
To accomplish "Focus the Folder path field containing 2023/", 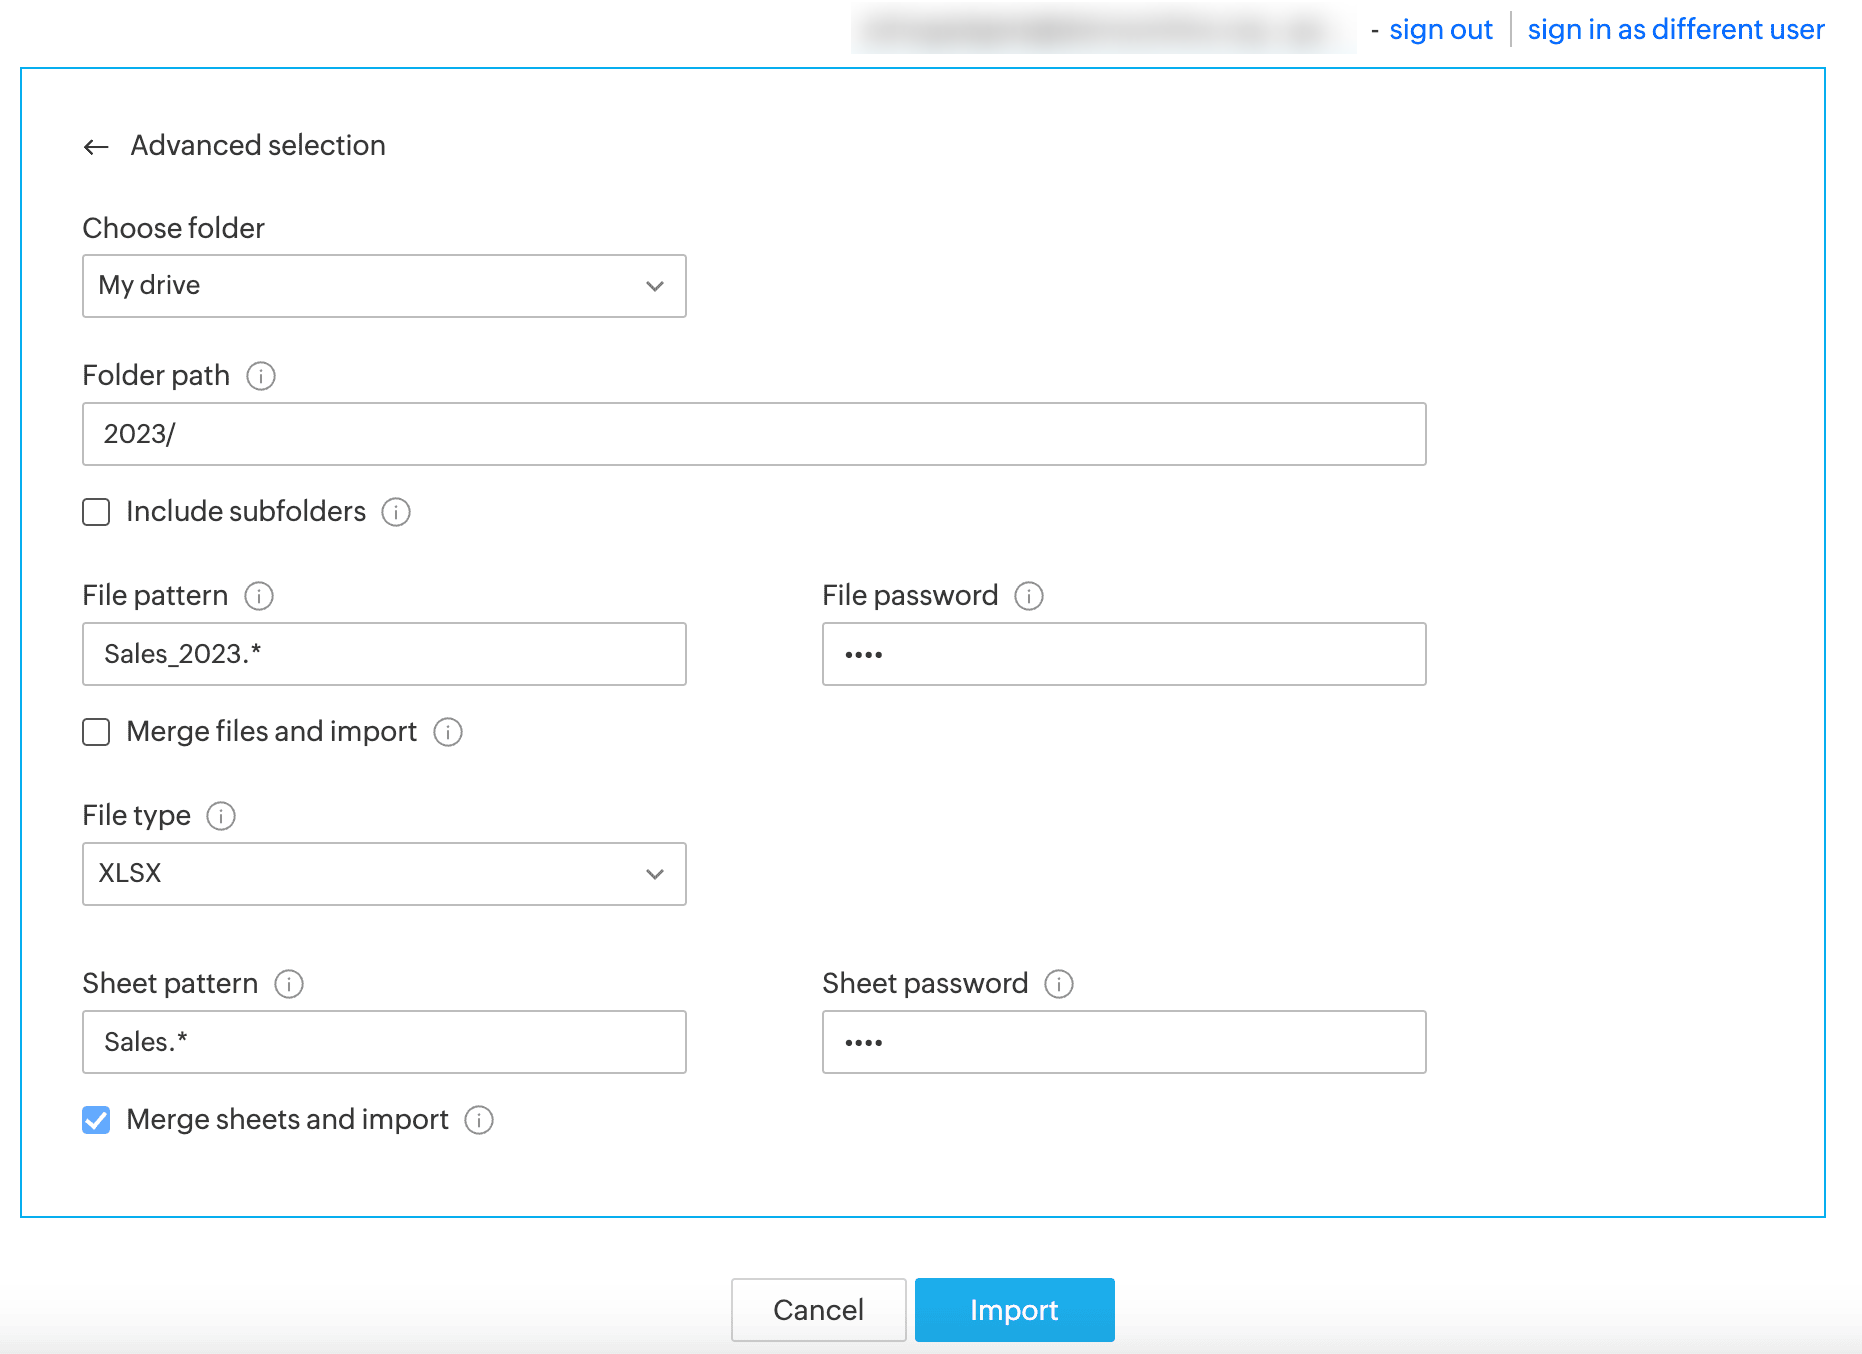I will 754,434.
